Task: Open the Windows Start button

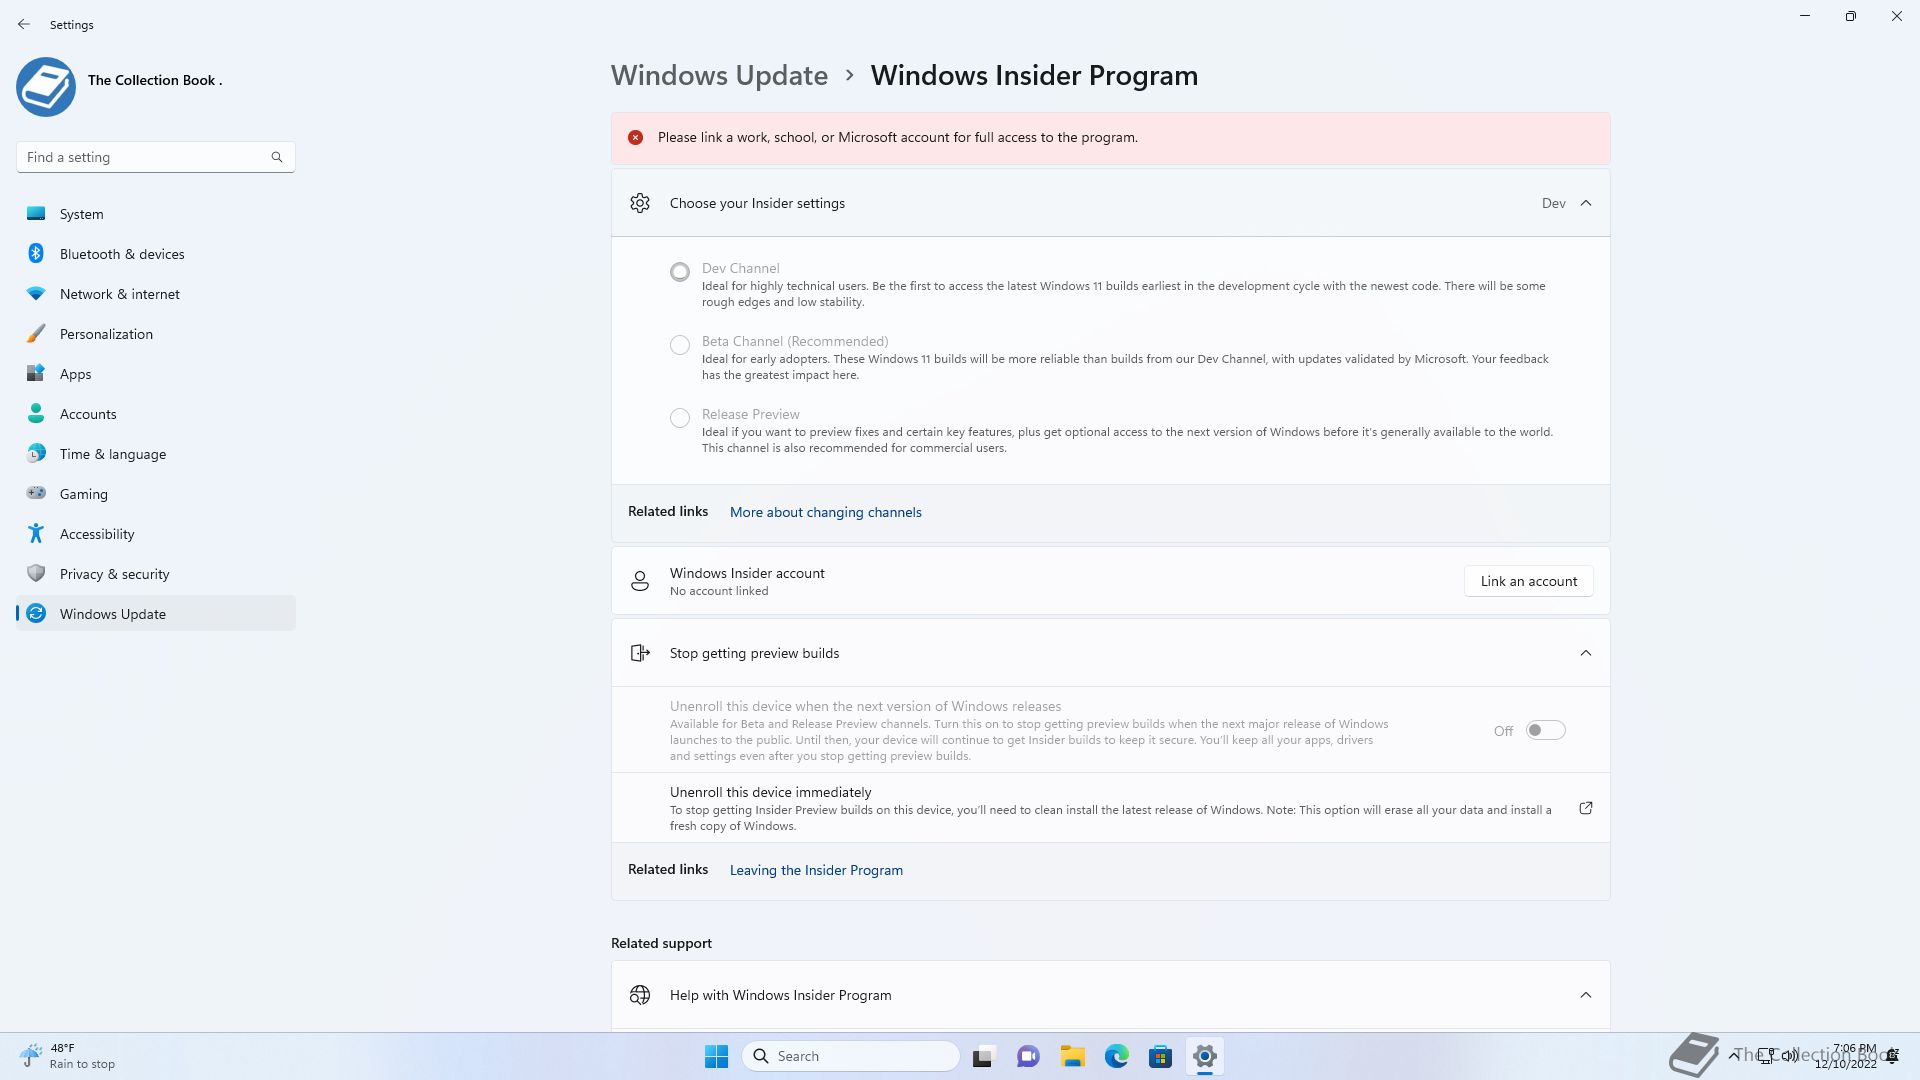Action: 716,1056
